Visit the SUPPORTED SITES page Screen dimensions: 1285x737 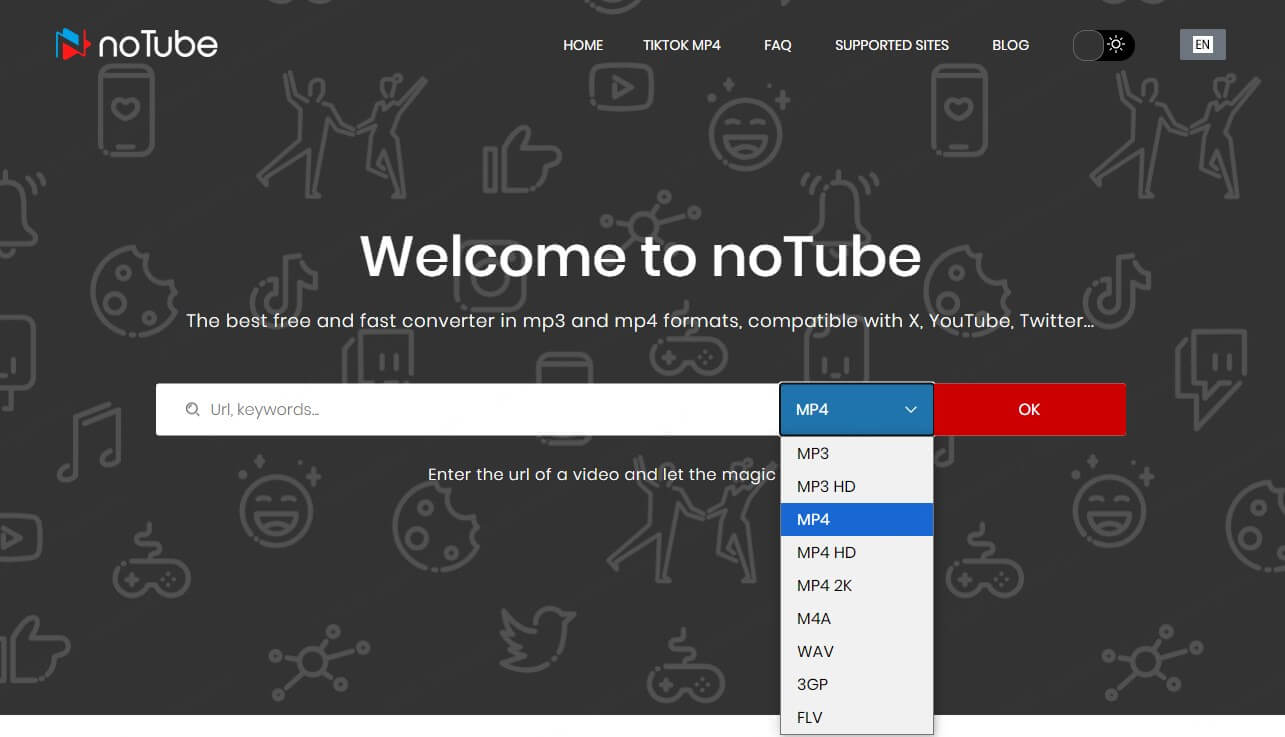(x=892, y=45)
